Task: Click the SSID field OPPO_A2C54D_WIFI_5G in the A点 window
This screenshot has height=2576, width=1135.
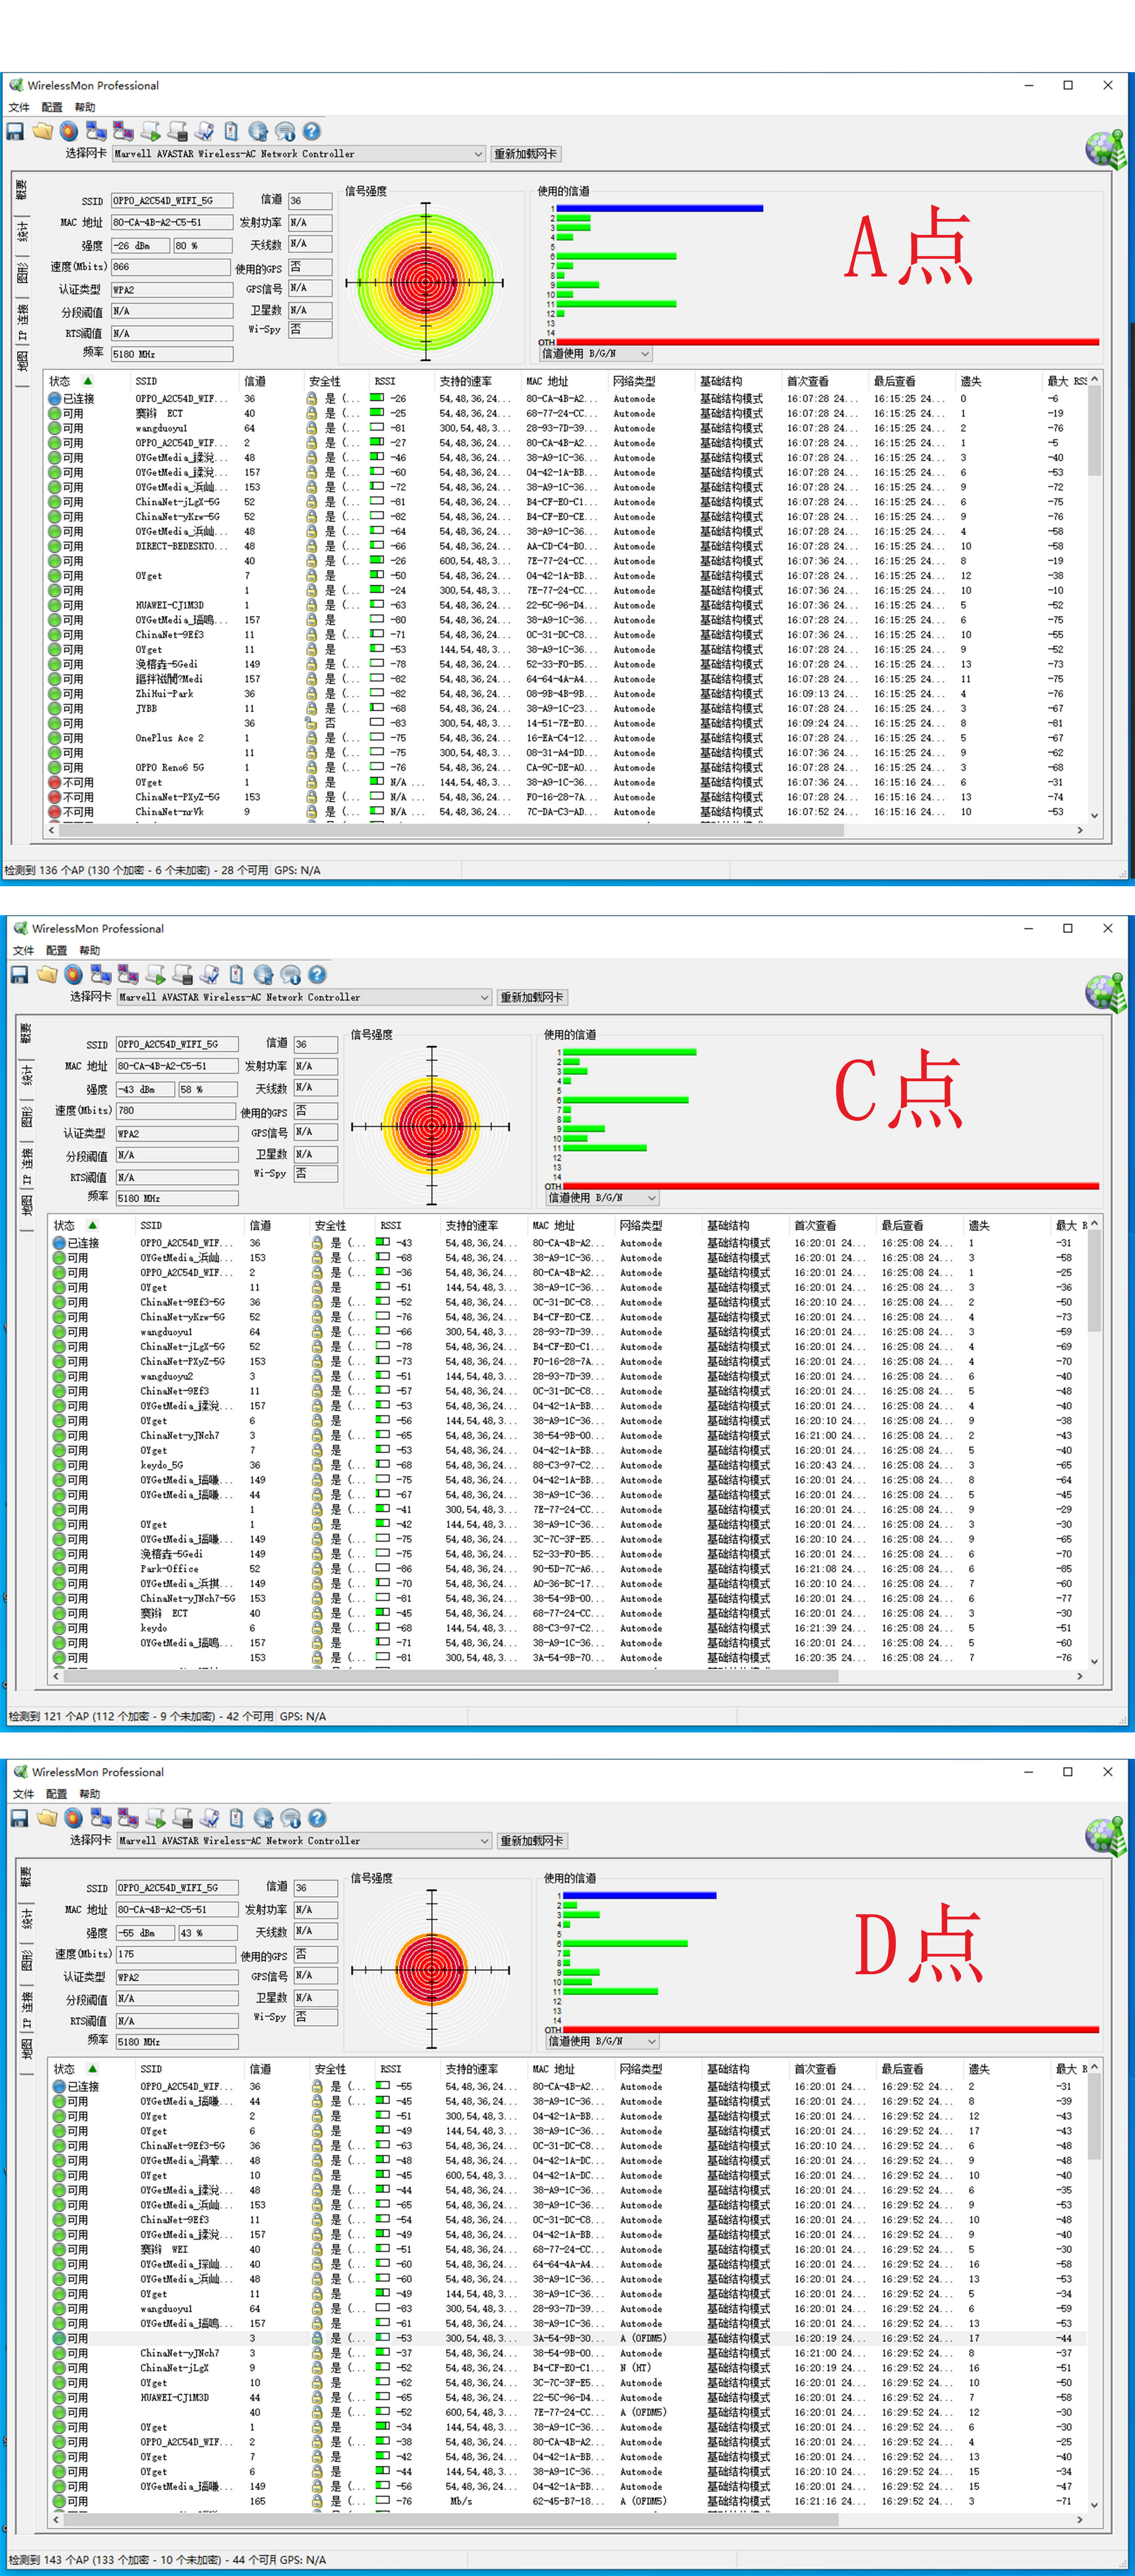Action: pos(171,201)
